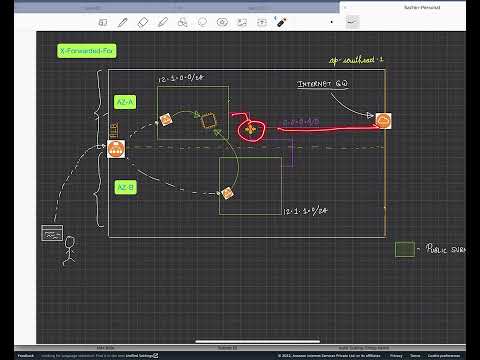Pick the black ink color dot
This screenshot has height=360, width=480.
331,22
